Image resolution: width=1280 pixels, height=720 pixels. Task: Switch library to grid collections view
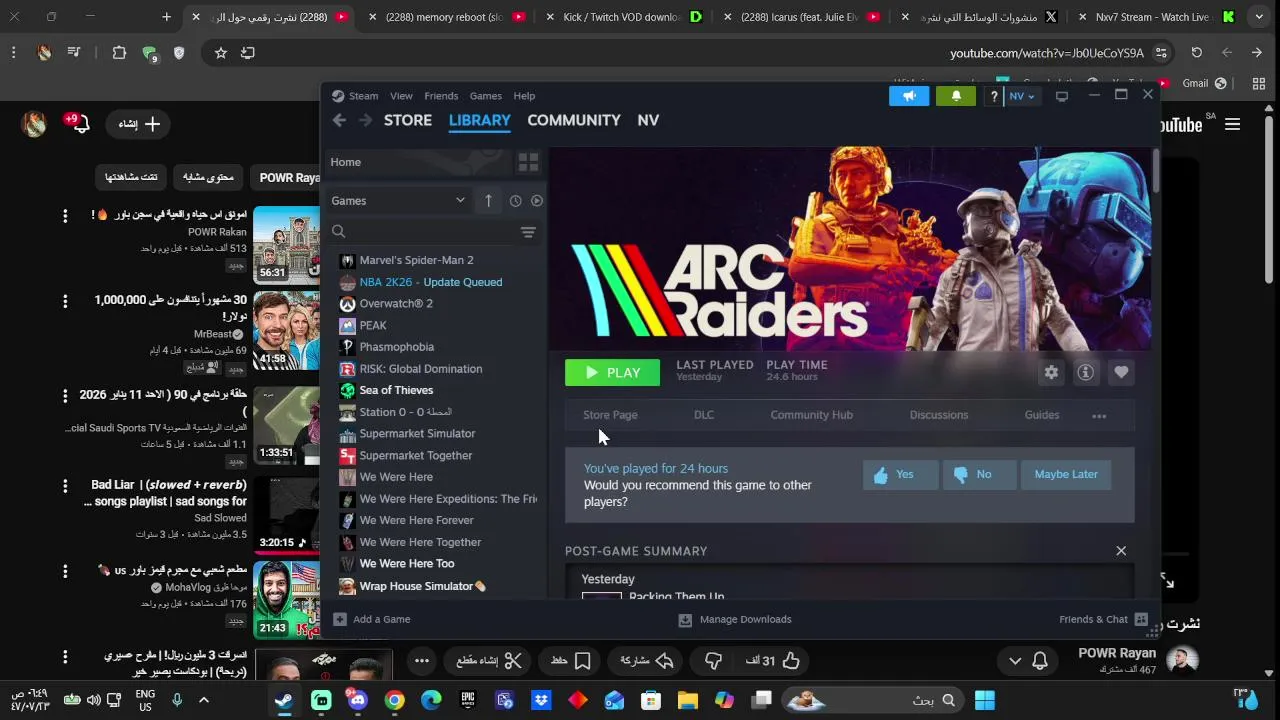tap(528, 162)
